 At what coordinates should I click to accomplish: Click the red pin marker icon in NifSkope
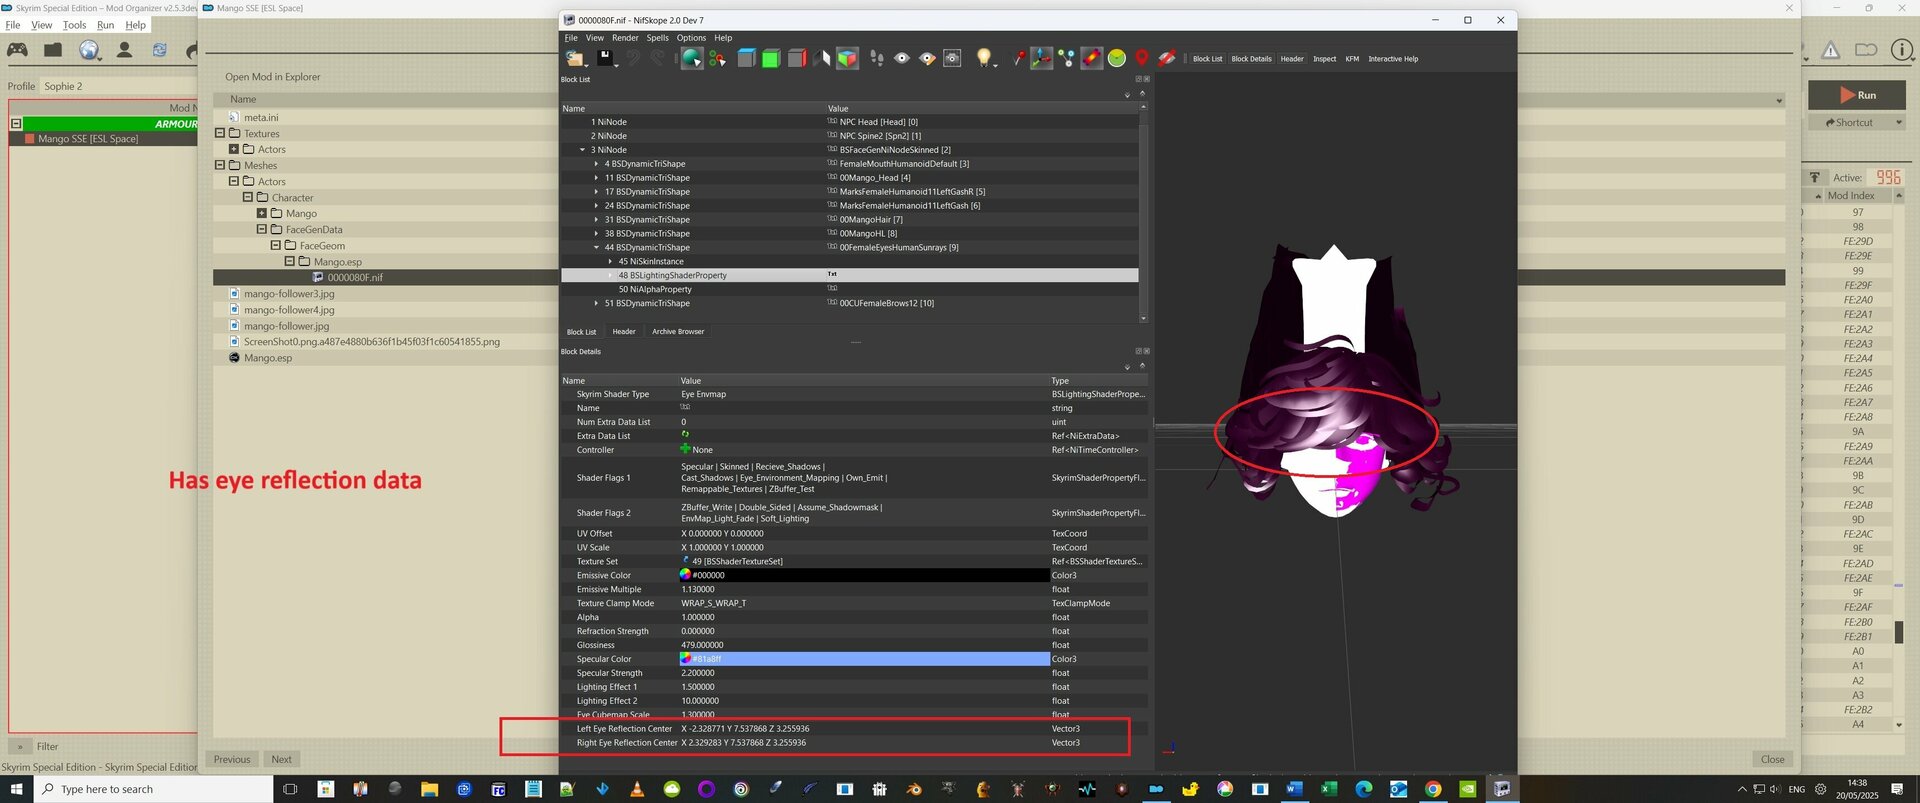(x=1017, y=59)
